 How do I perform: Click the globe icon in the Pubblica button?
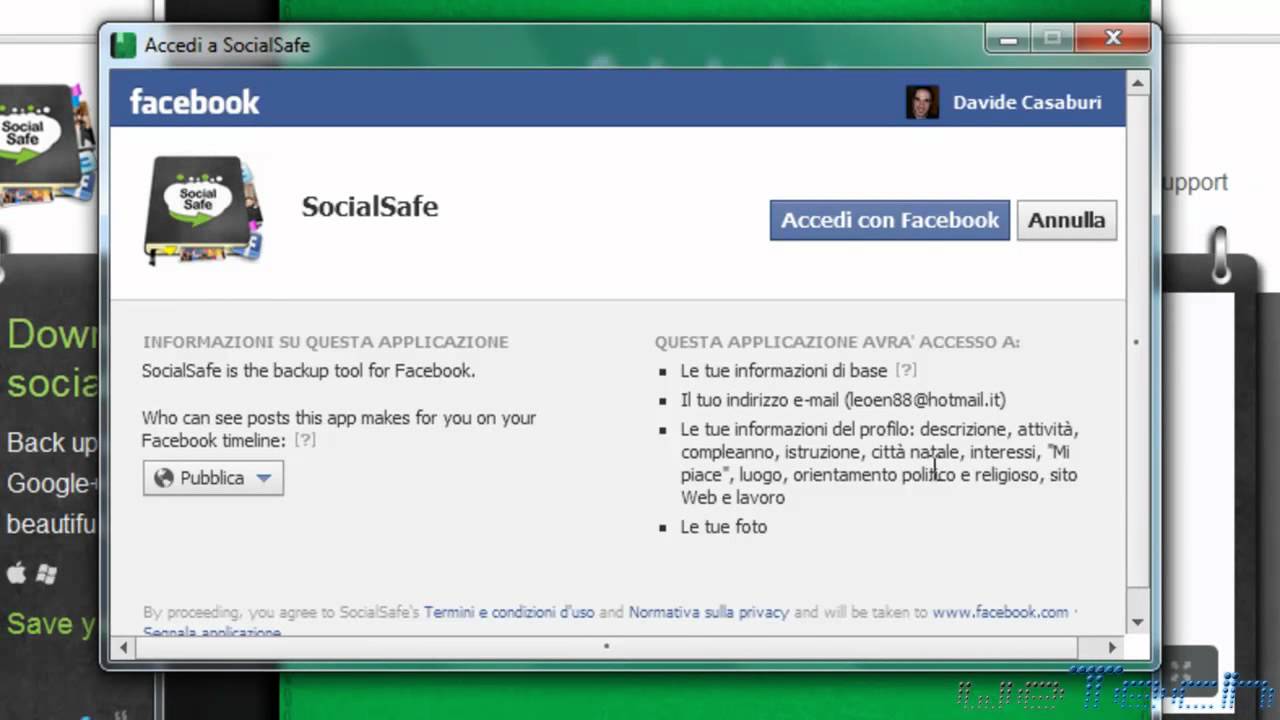[164, 478]
